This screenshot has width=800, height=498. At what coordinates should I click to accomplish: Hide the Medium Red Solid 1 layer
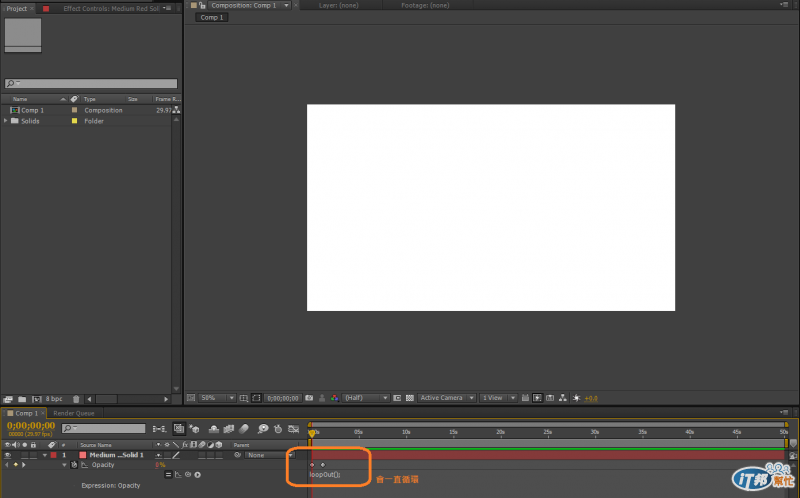click(7, 455)
